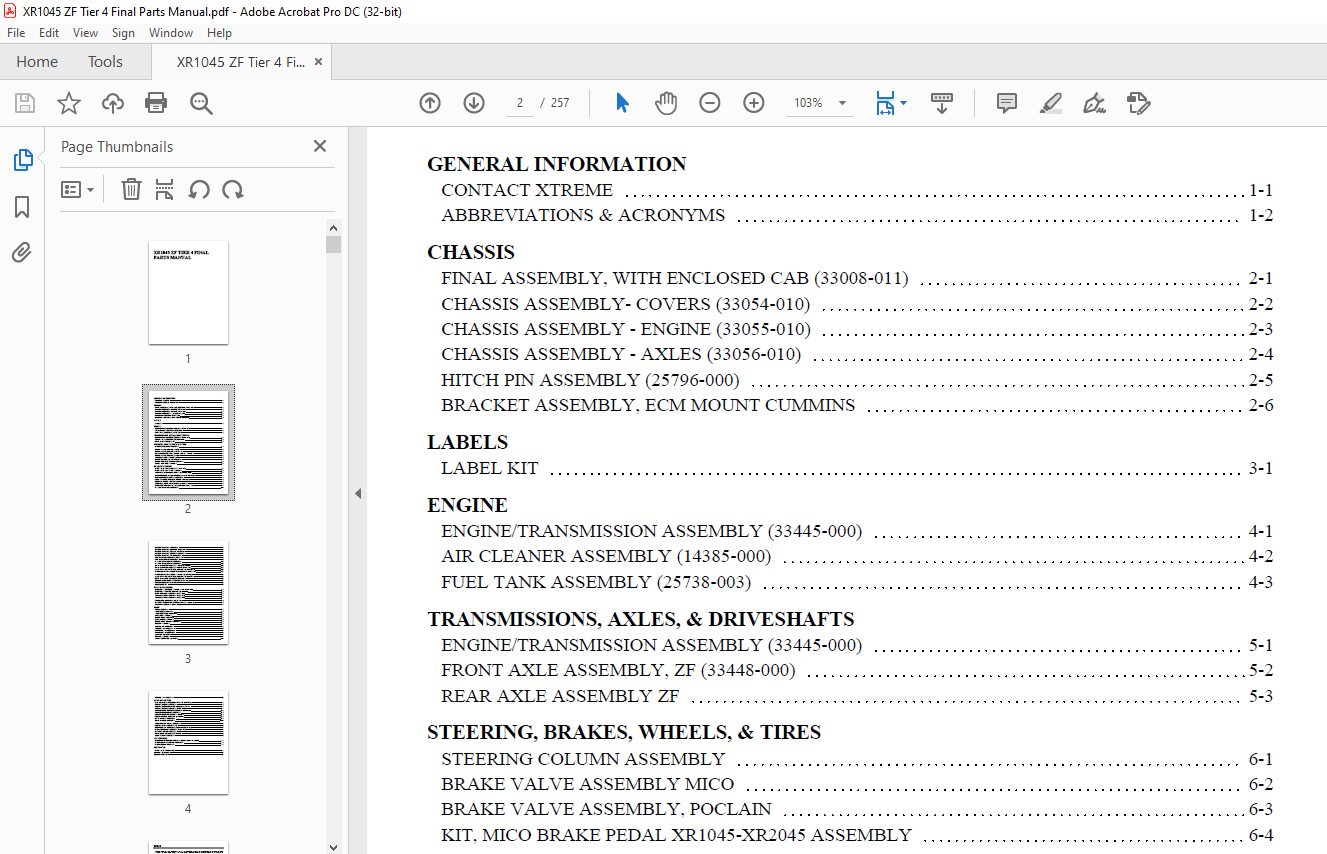Image resolution: width=1327 pixels, height=854 pixels.
Task: Open the File menu
Action: point(16,33)
